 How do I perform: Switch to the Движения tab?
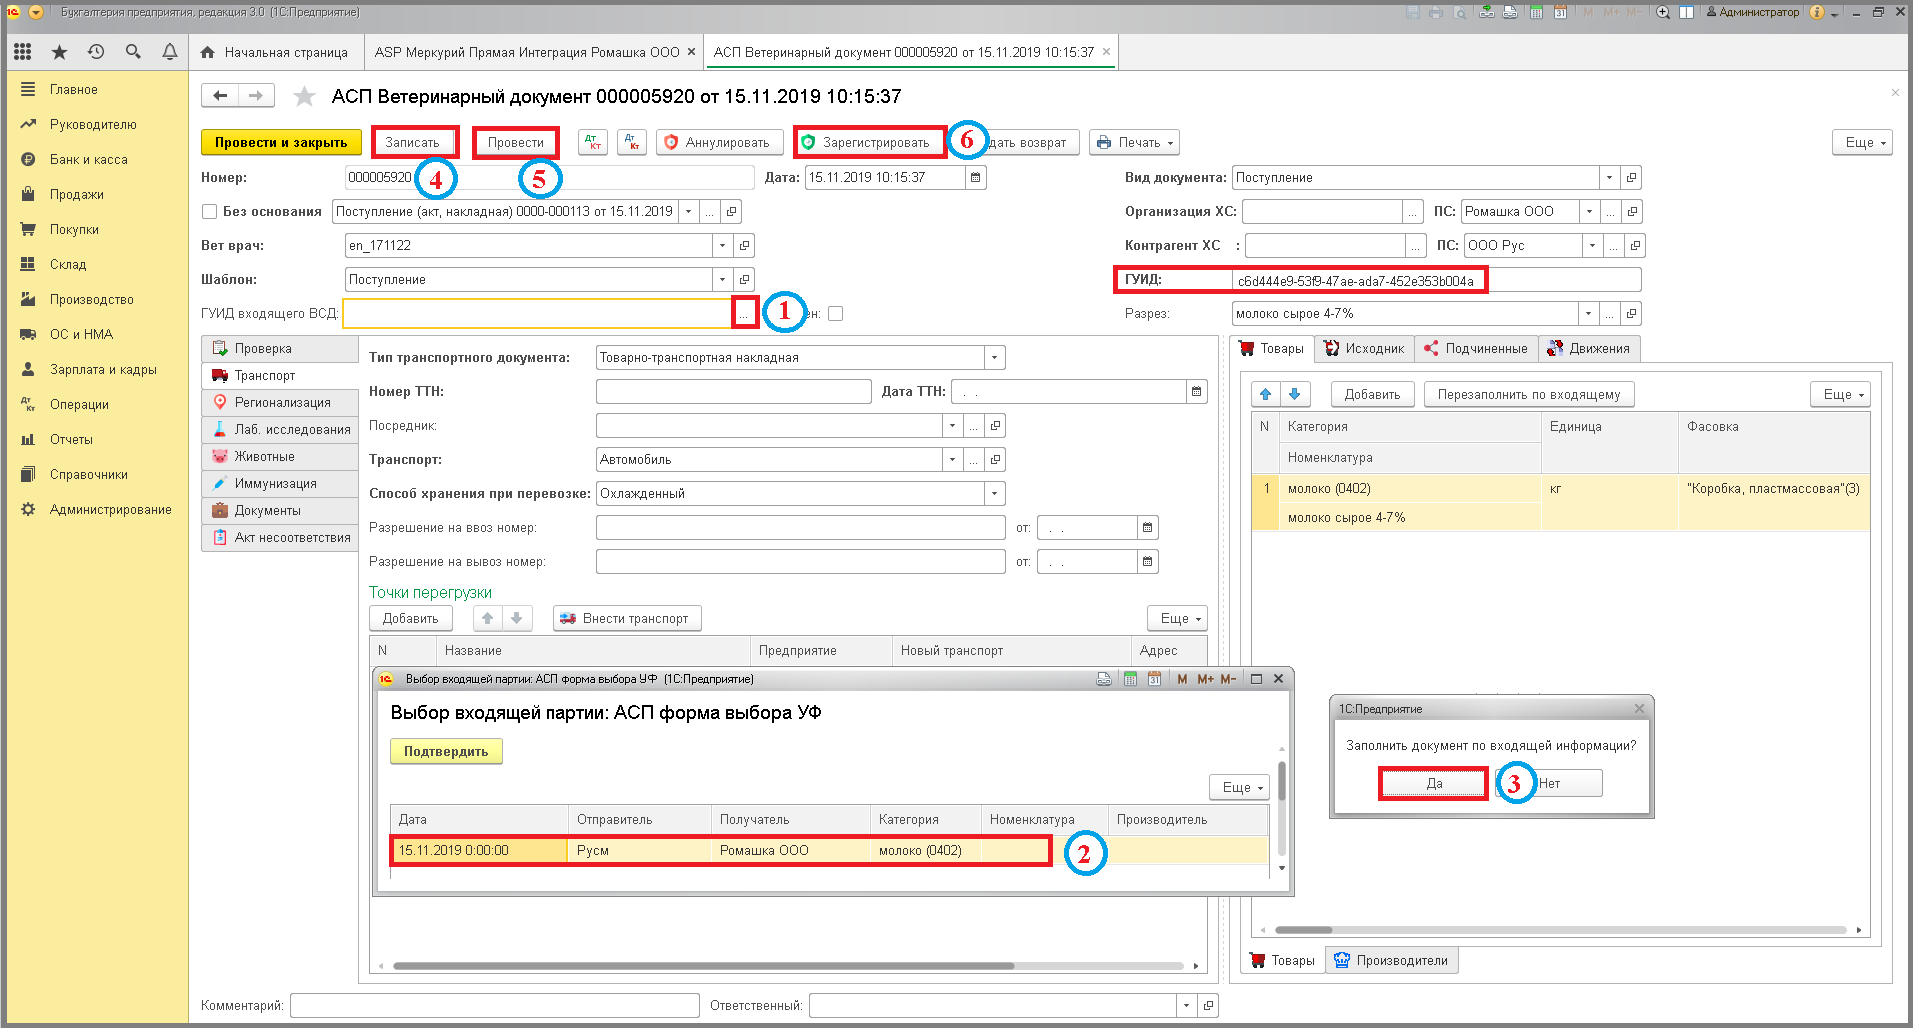(x=1589, y=349)
